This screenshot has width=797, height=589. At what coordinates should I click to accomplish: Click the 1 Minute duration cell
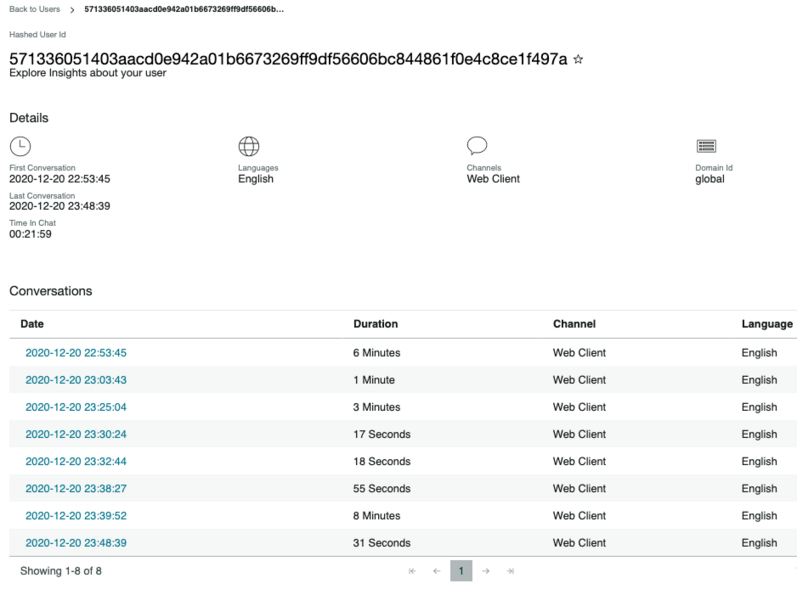coord(374,380)
